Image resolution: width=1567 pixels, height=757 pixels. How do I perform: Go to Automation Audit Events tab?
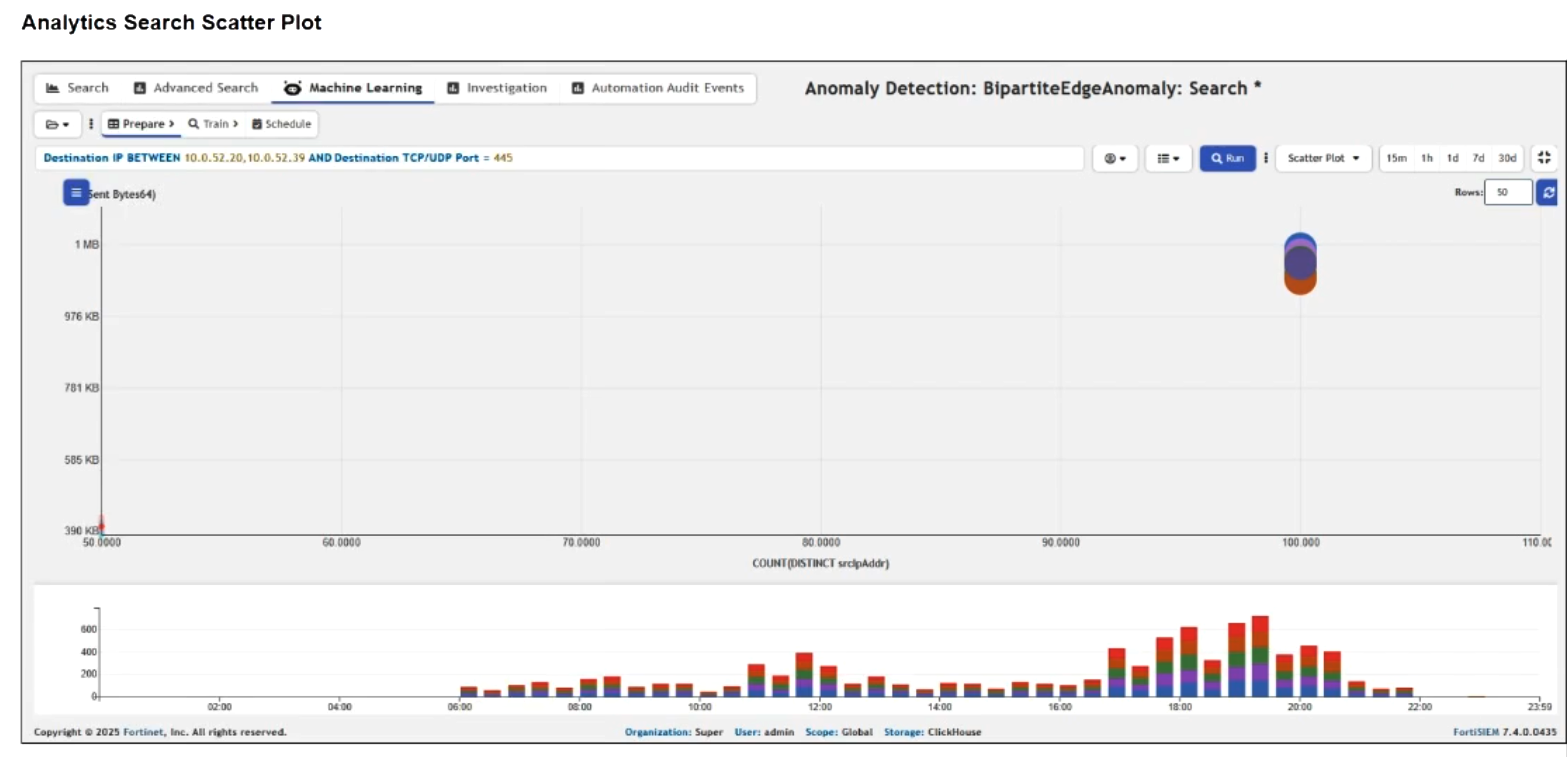[657, 88]
